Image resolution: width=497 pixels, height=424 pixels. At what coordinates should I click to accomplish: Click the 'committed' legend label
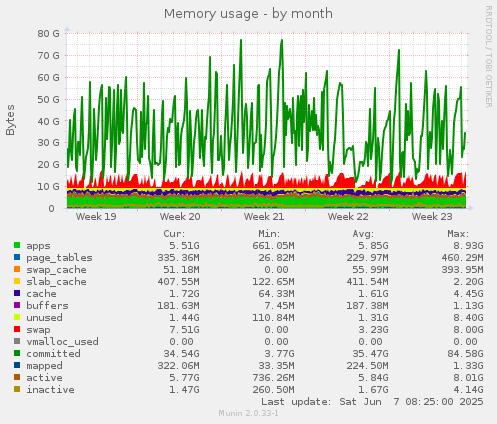pyautogui.click(x=53, y=354)
